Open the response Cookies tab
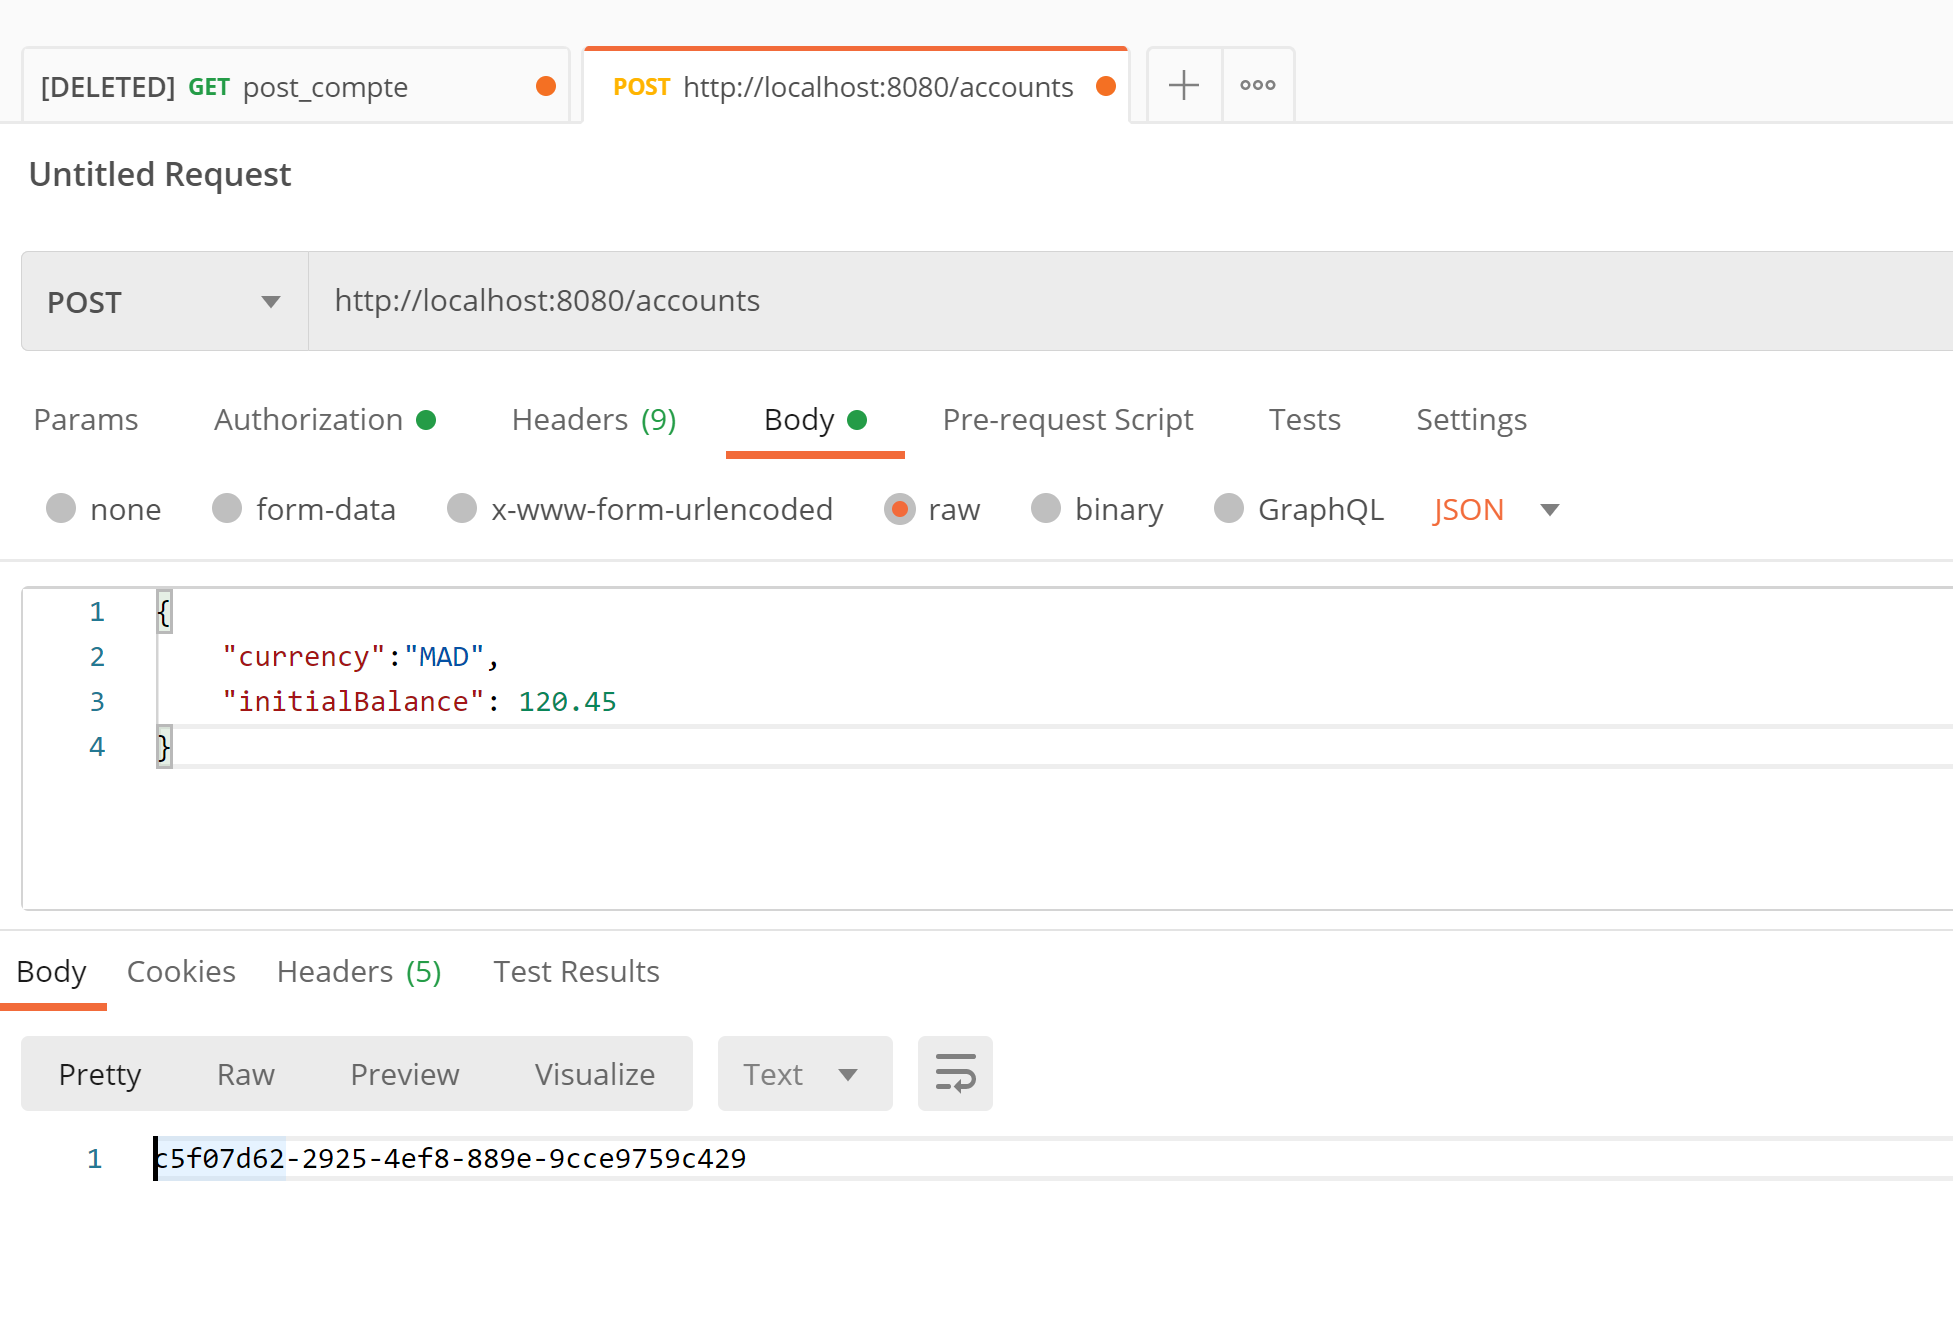 tap(181, 972)
